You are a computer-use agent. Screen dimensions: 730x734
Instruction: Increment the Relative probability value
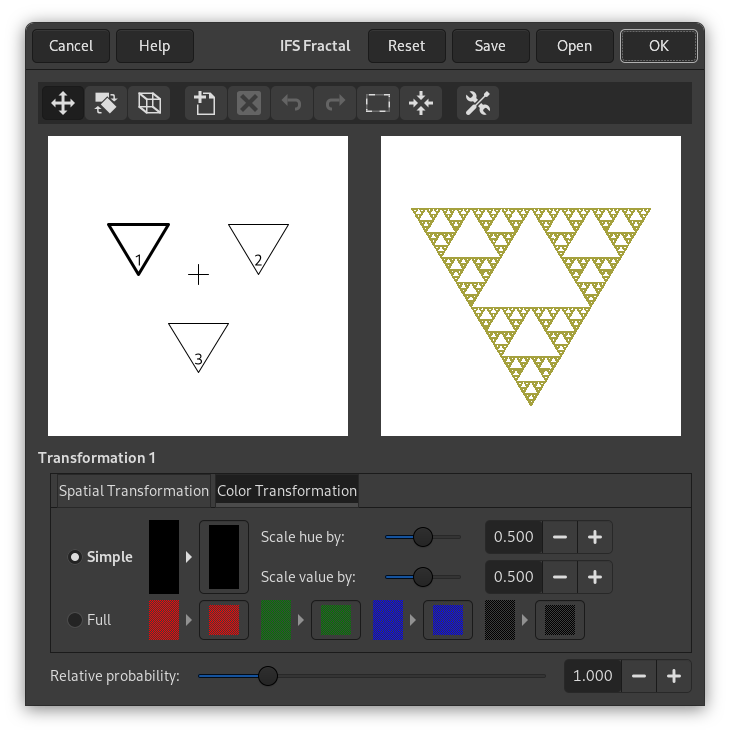pos(673,676)
